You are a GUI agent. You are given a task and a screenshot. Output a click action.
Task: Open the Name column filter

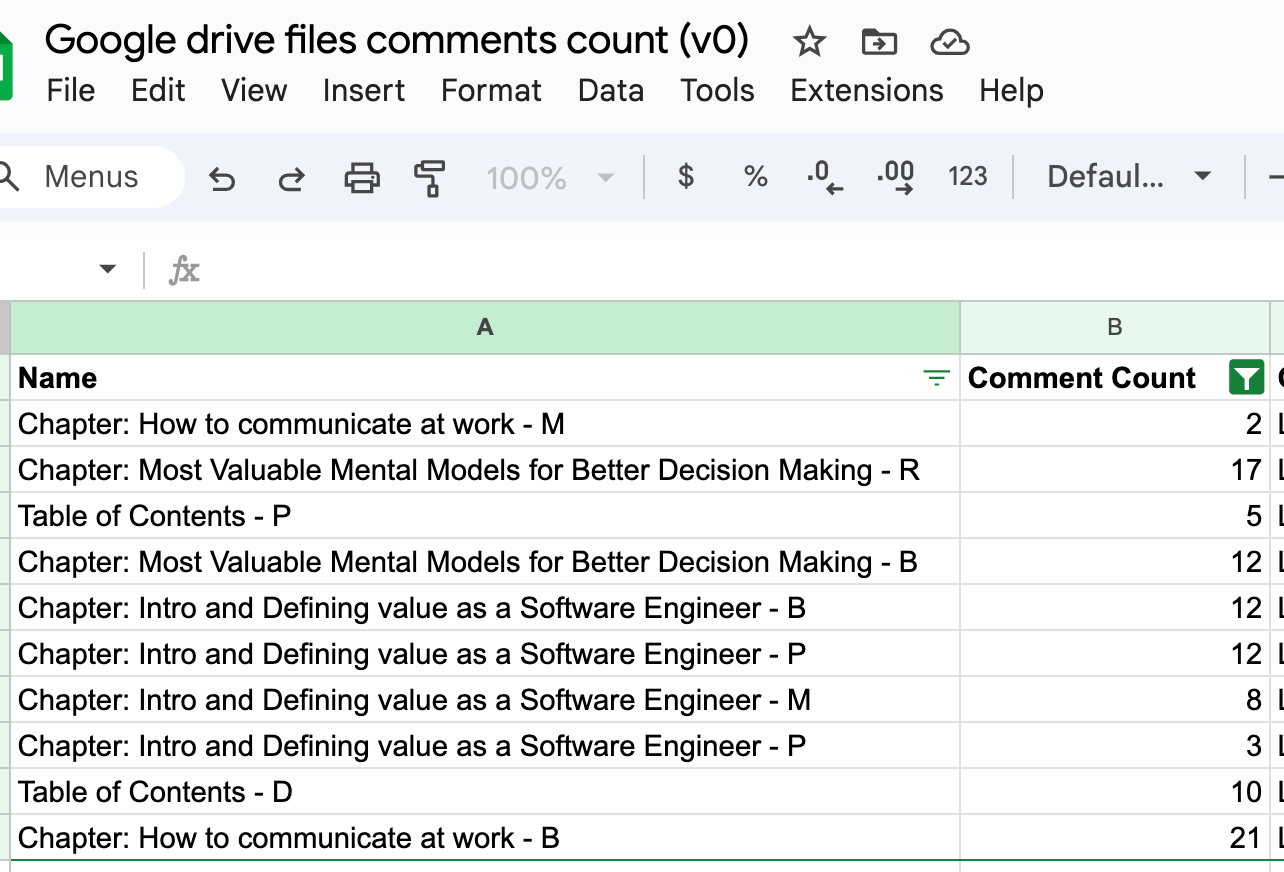[935, 378]
